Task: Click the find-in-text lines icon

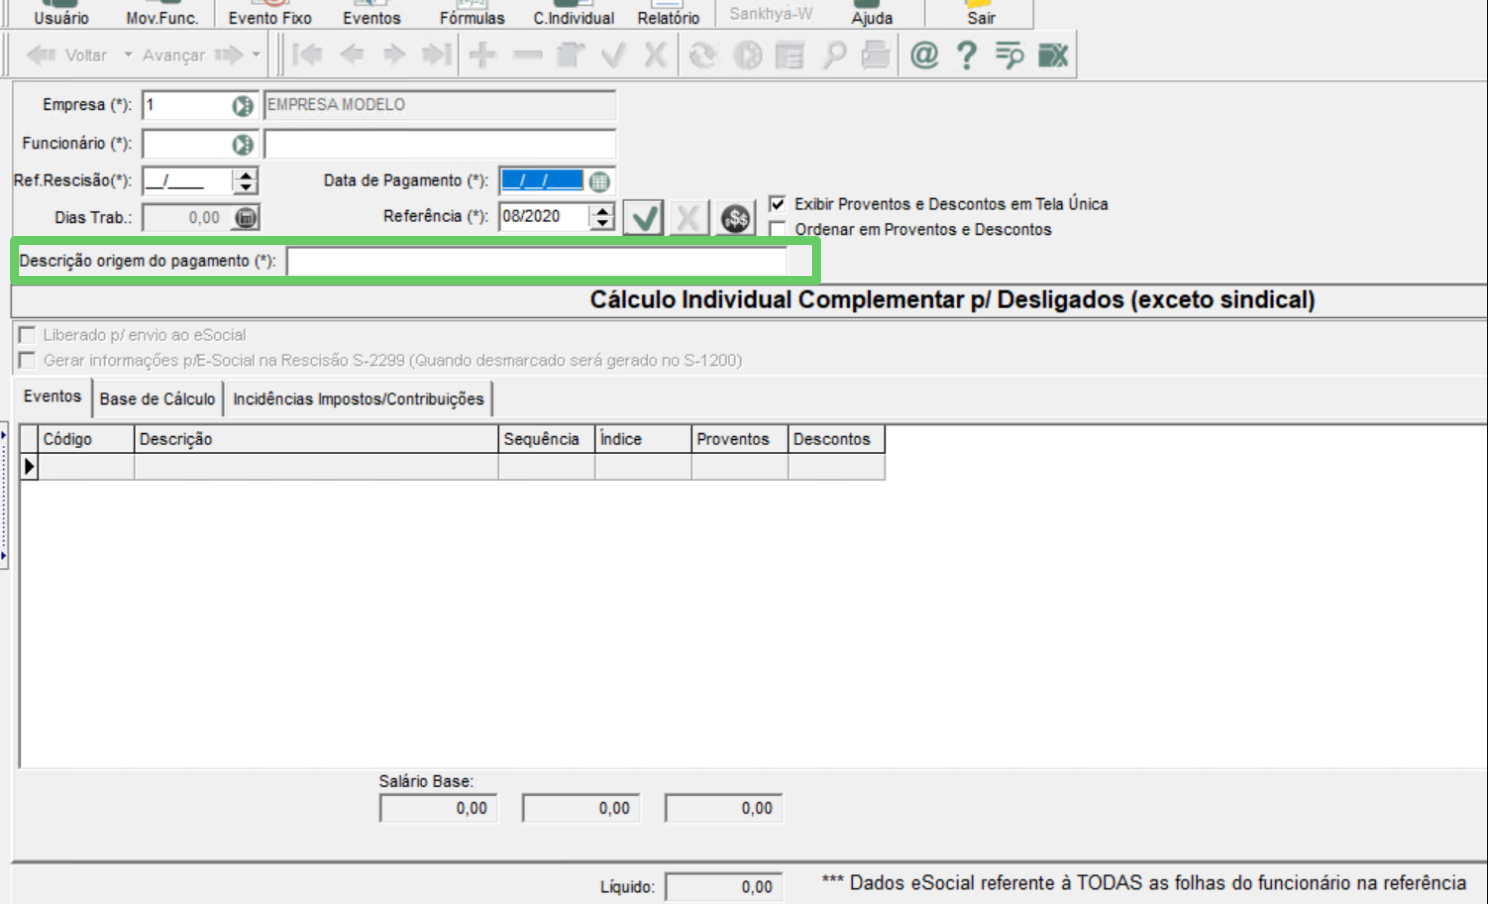Action: coord(1009,55)
